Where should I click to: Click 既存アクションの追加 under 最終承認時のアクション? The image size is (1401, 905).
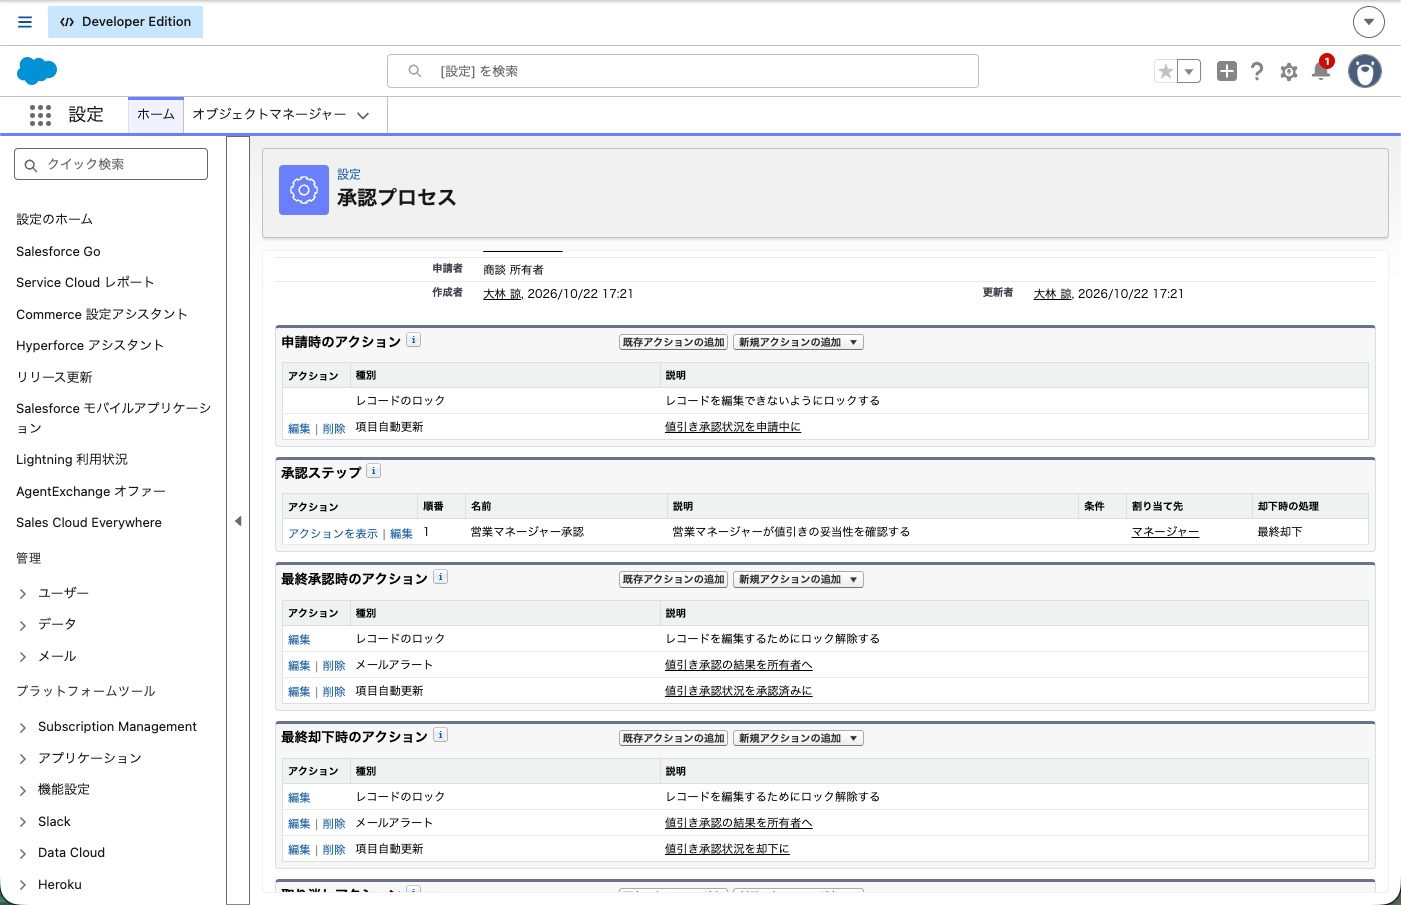click(673, 579)
